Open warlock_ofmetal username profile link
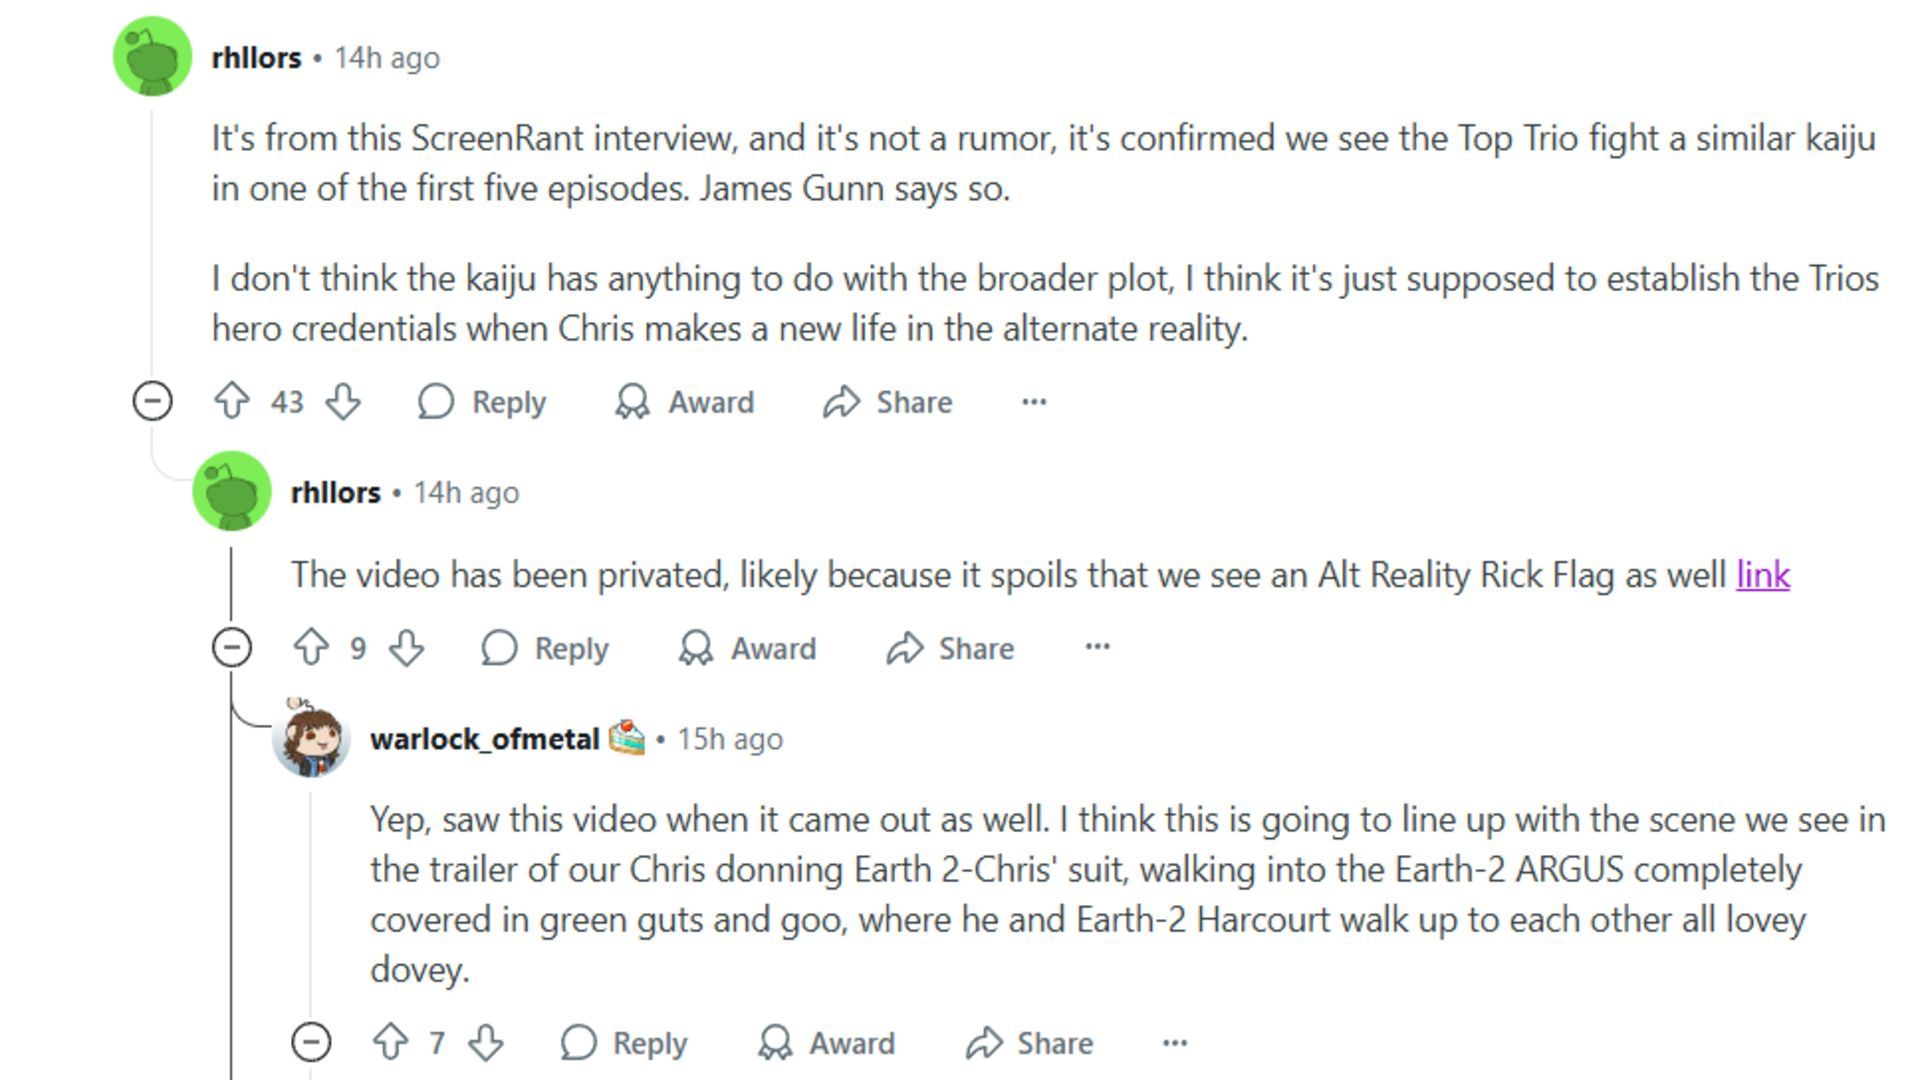1920x1080 pixels. (484, 740)
